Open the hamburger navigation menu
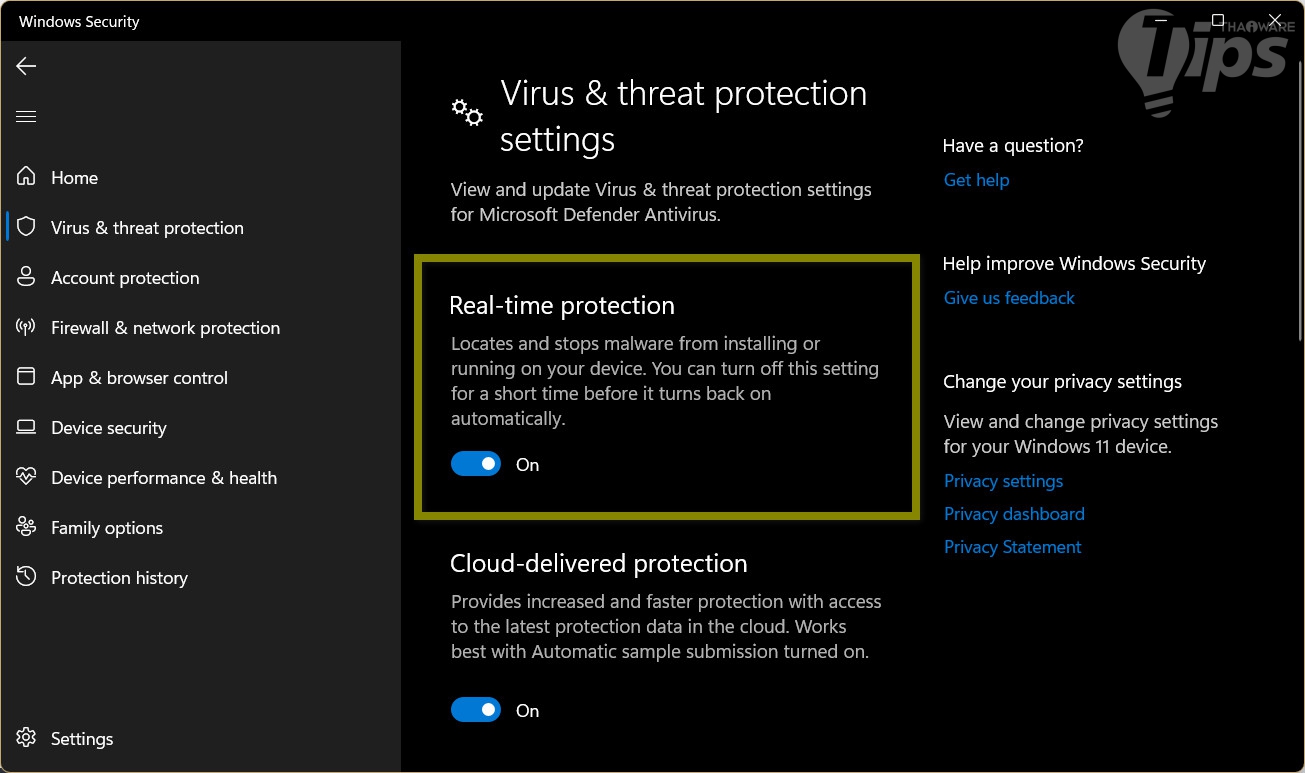The width and height of the screenshot is (1305, 773). click(26, 117)
